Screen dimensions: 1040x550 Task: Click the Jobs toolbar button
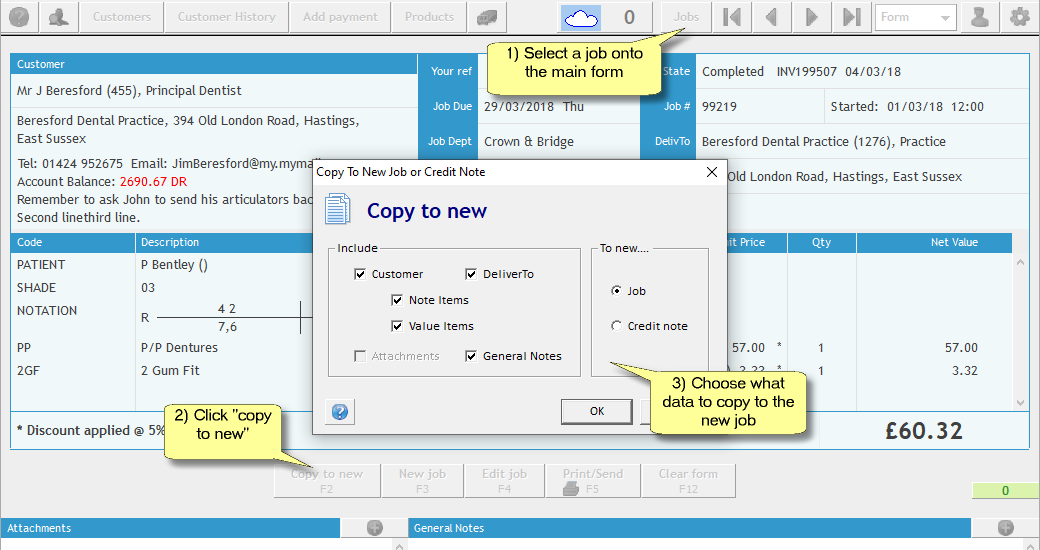(x=686, y=17)
